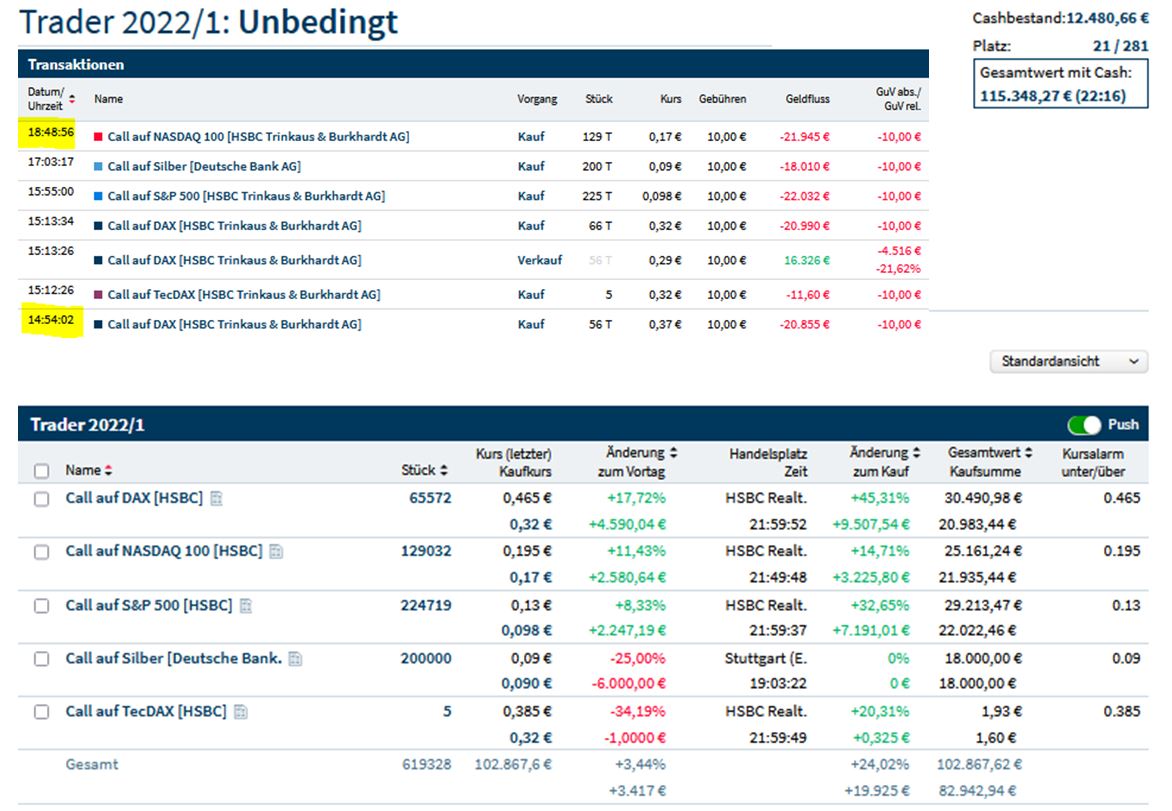Open details icon beside Call auf DAX [HSBC]

[x=217, y=498]
